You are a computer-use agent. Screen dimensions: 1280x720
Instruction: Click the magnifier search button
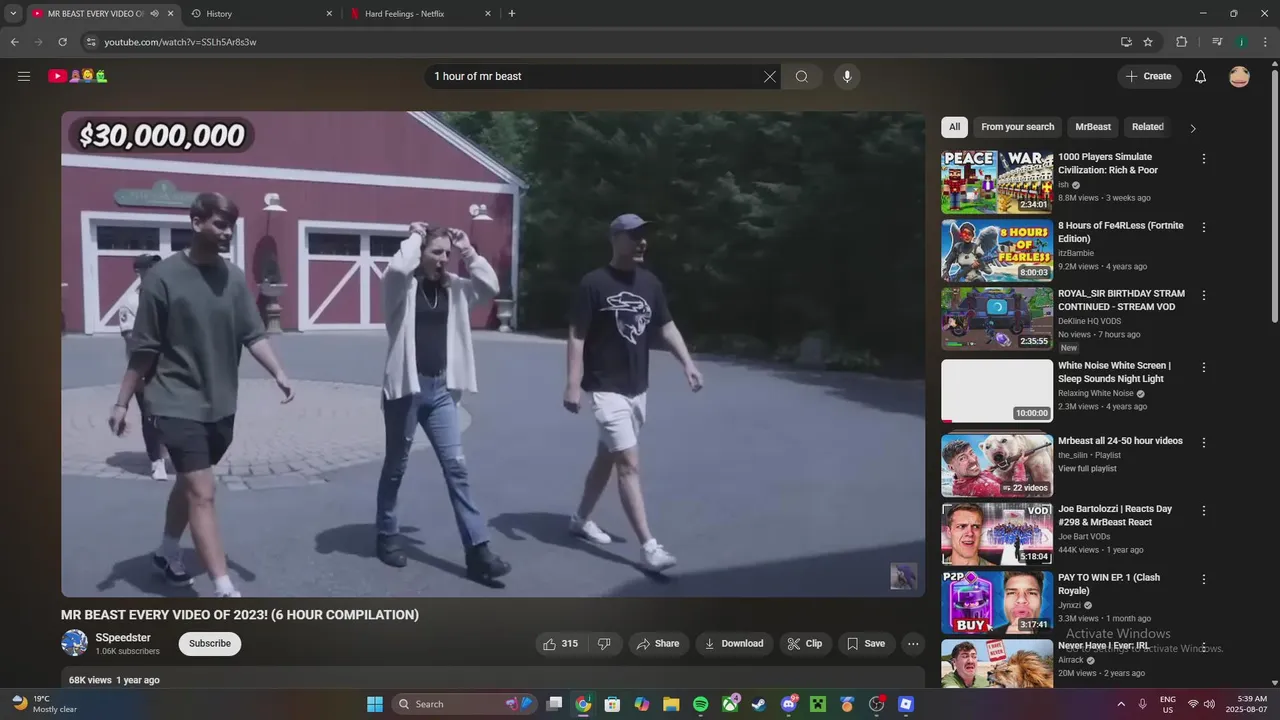(x=802, y=76)
